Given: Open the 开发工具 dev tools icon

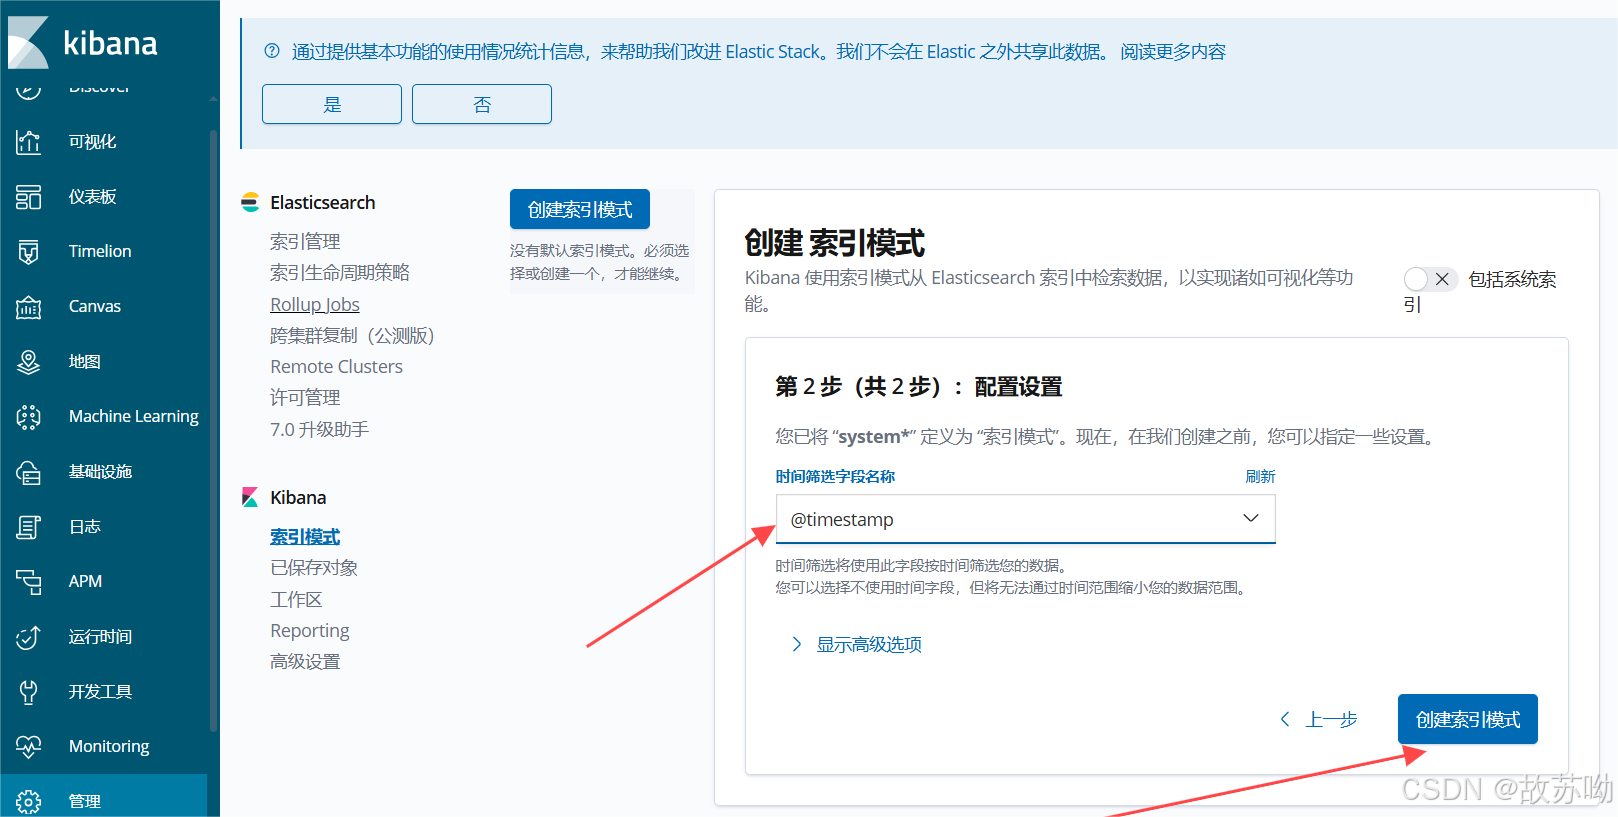Looking at the screenshot, I should (29, 692).
